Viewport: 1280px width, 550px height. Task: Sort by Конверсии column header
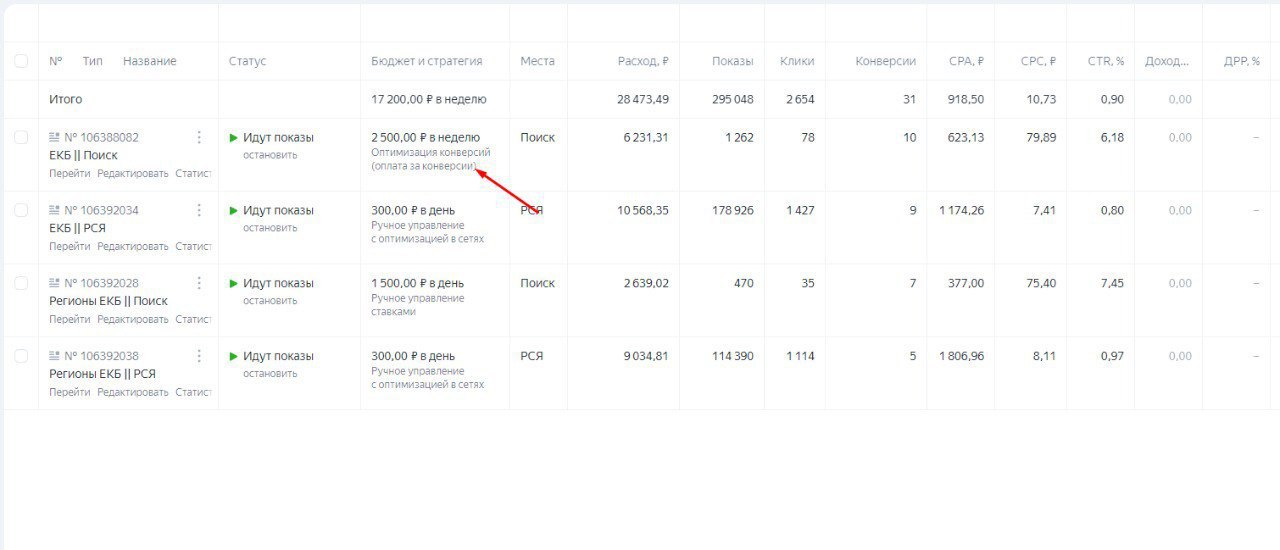pos(886,61)
